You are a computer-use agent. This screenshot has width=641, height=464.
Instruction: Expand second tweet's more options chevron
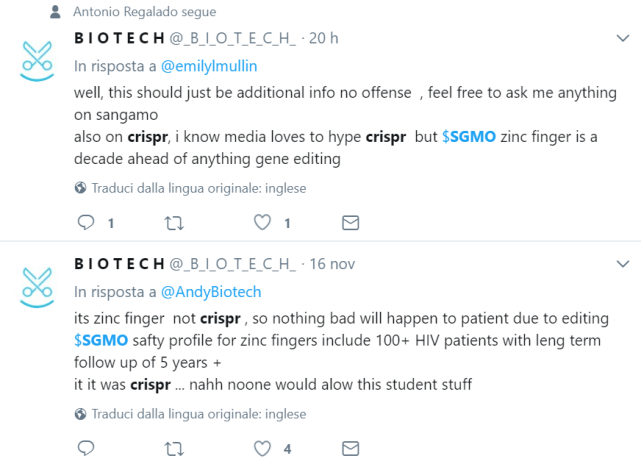tap(620, 264)
